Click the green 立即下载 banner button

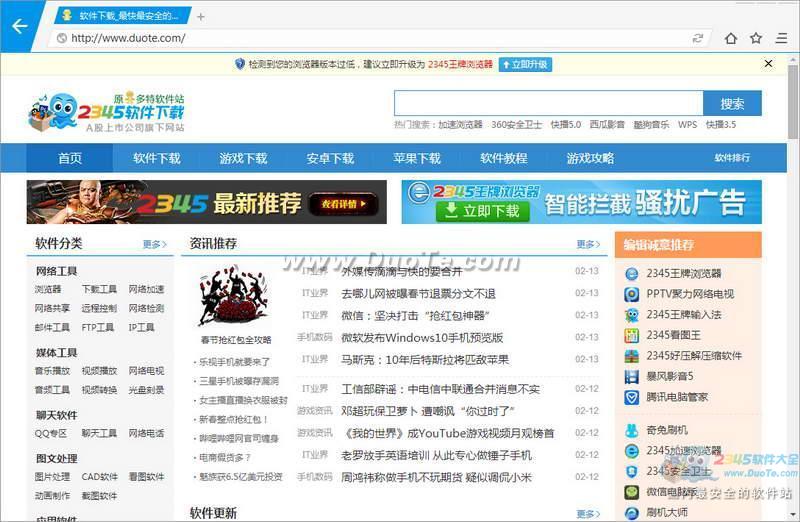point(483,211)
